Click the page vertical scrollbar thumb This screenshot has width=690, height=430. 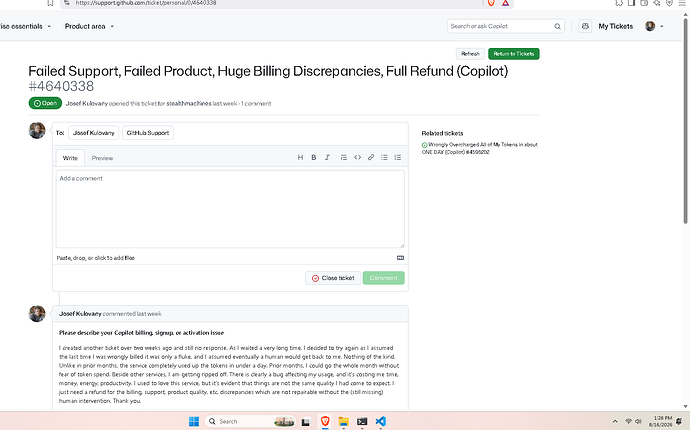click(x=685, y=121)
